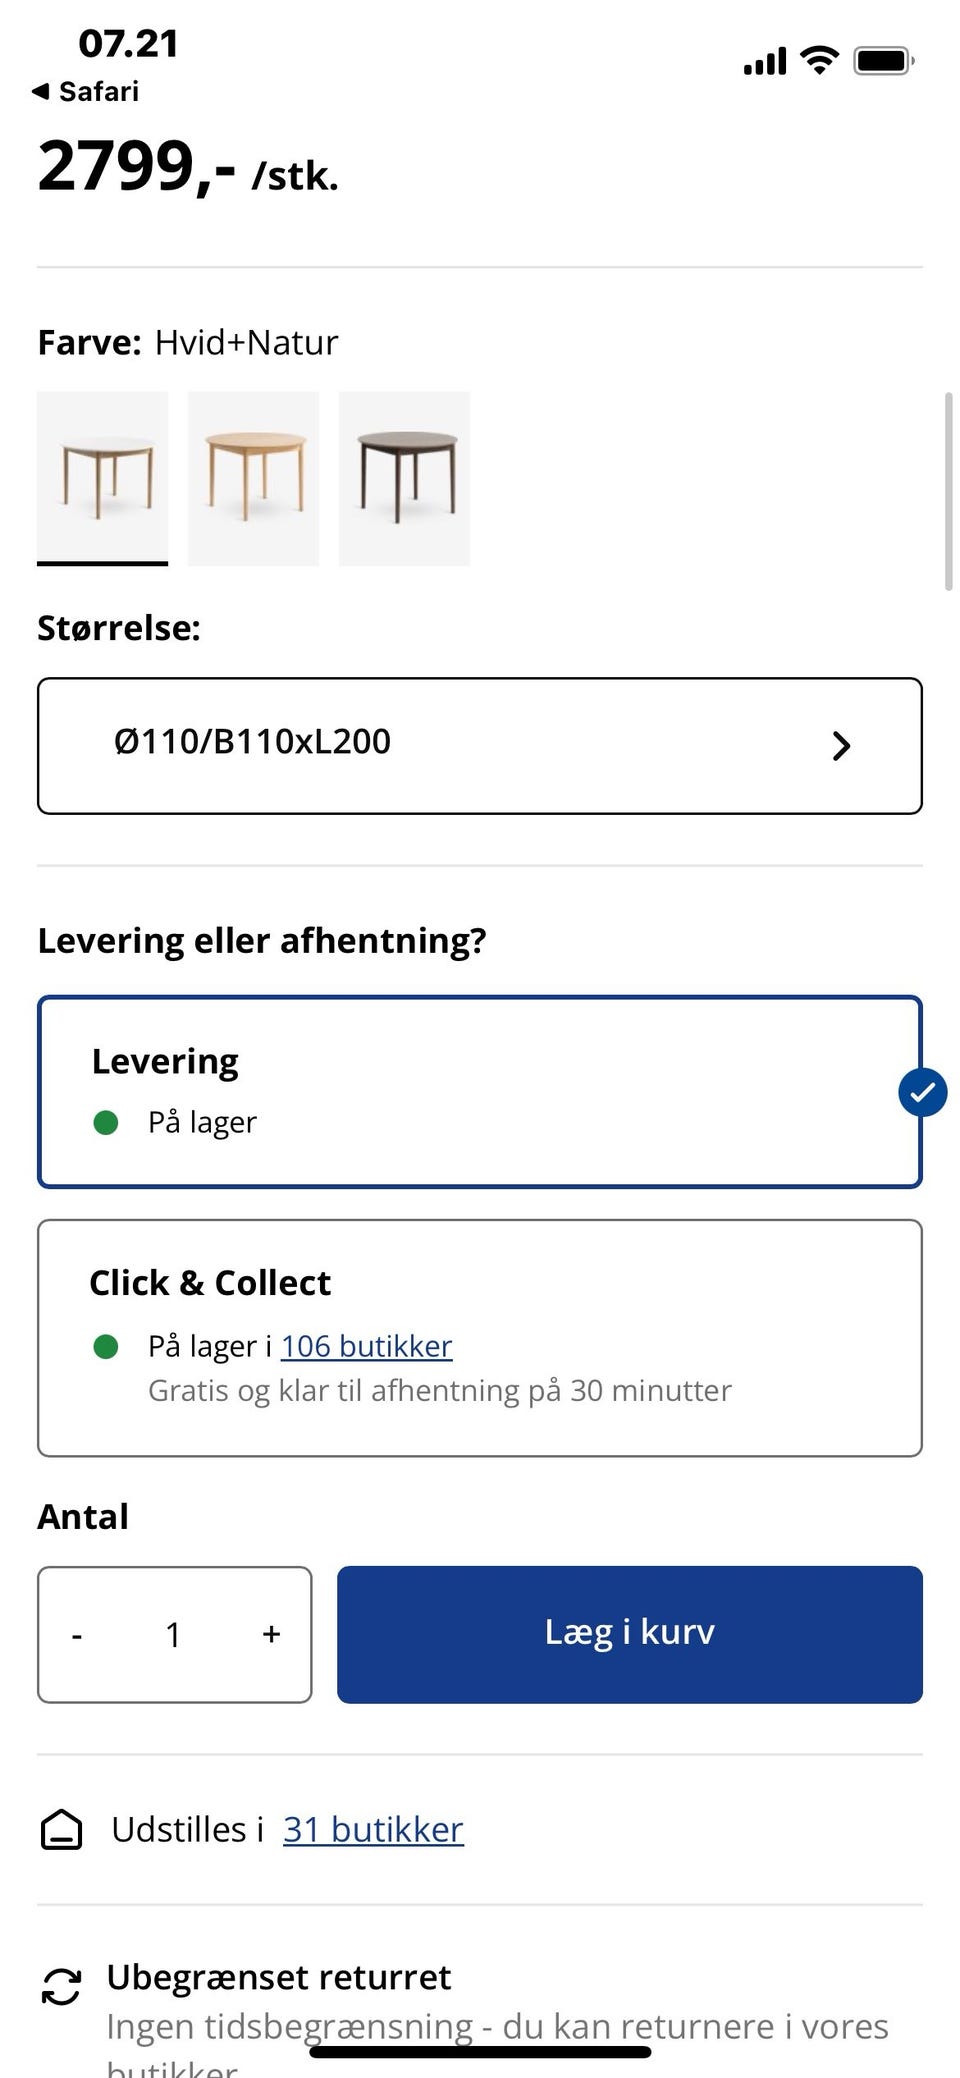Tap the battery icon in status bar
Viewport: 960px width, 2078px height.
click(x=883, y=61)
